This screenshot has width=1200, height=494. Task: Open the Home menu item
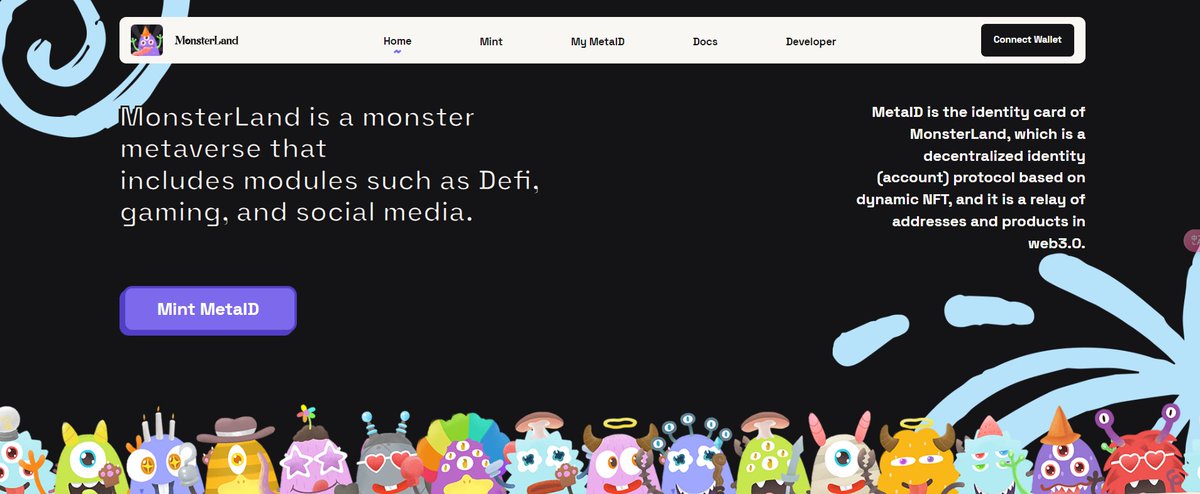pyautogui.click(x=397, y=41)
